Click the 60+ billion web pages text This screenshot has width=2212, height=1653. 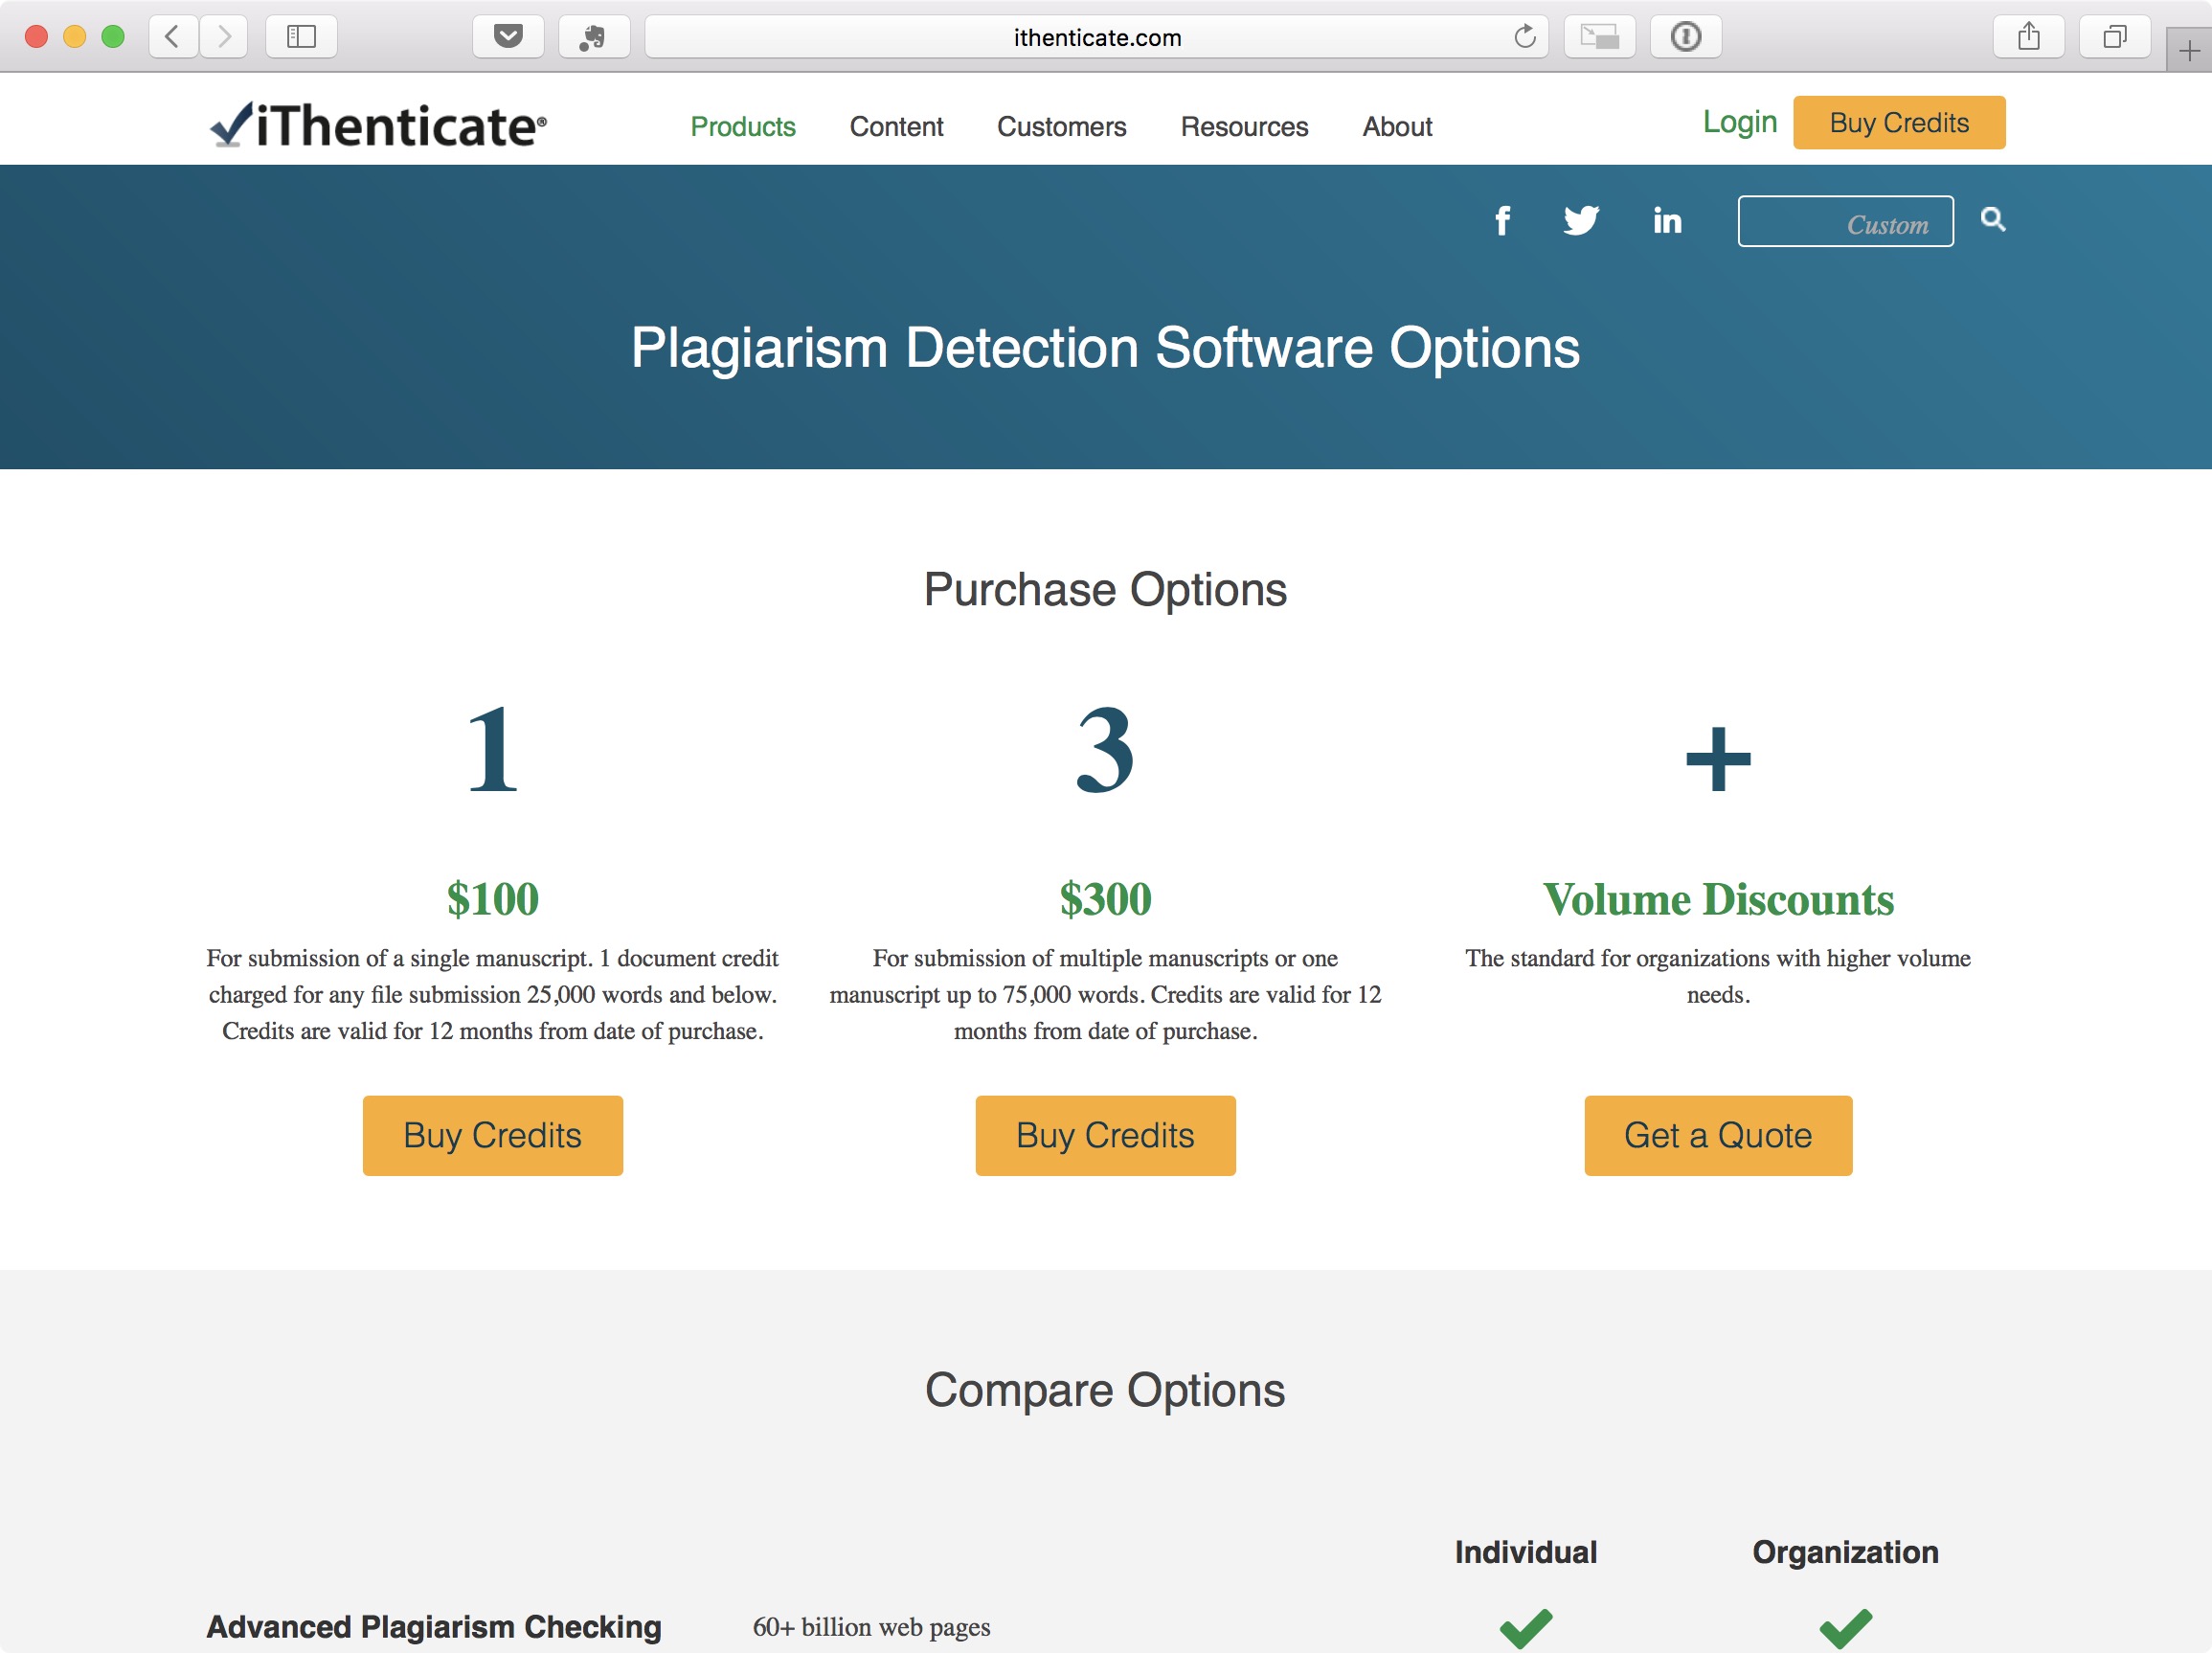(871, 1626)
